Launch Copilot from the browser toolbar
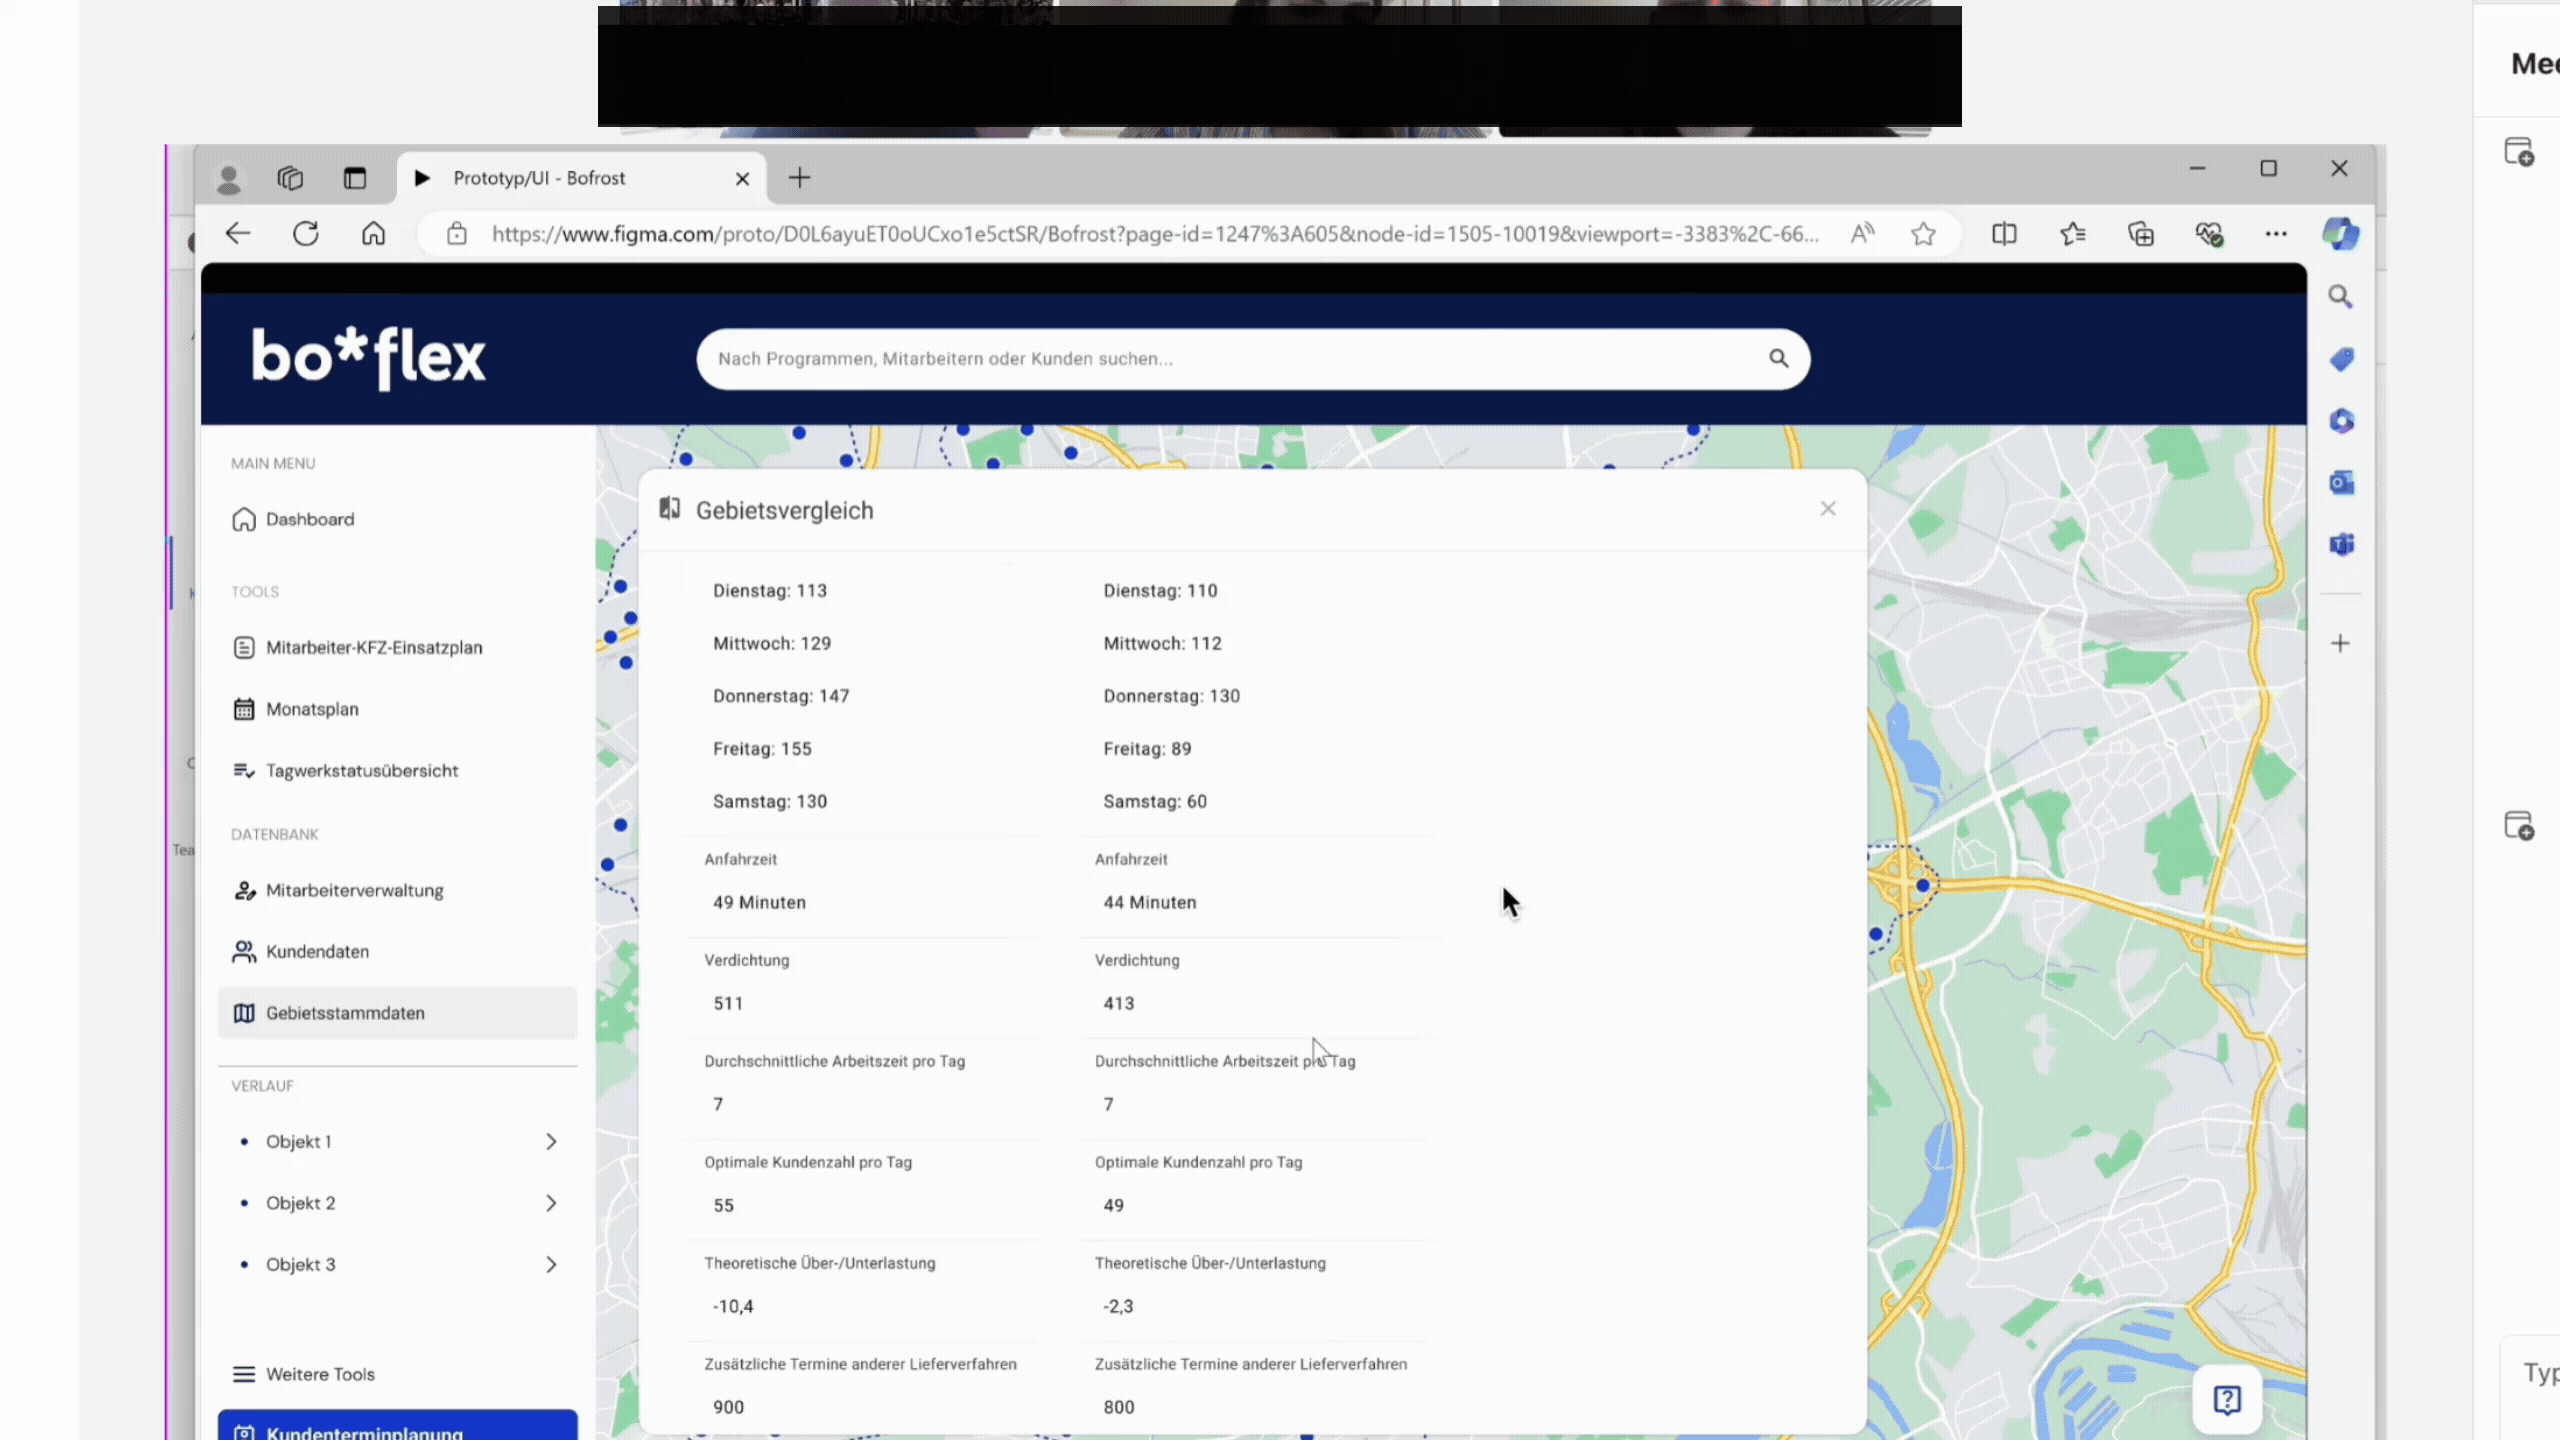The height and width of the screenshot is (1440, 2560). pos(2340,233)
